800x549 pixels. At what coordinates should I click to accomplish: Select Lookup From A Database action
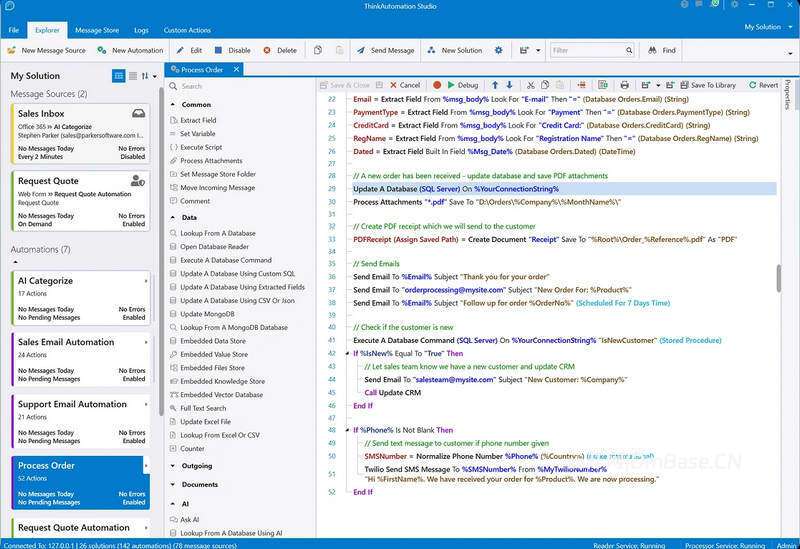click(x=217, y=233)
